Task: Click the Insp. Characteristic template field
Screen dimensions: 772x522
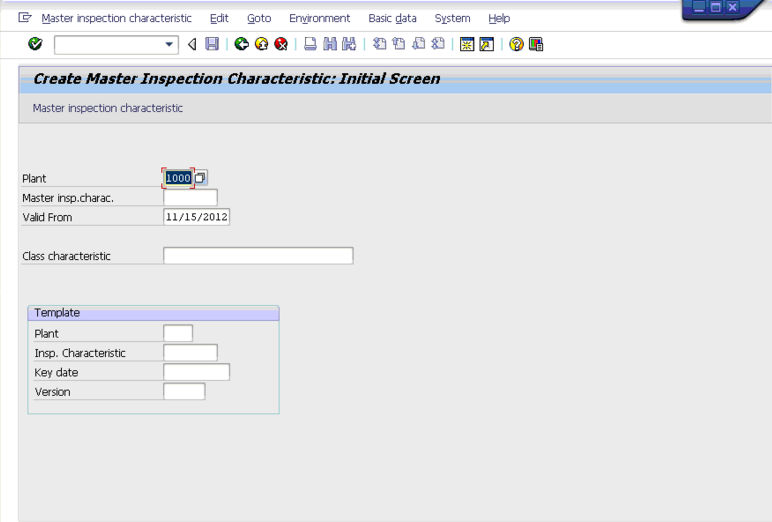Action: tap(190, 353)
